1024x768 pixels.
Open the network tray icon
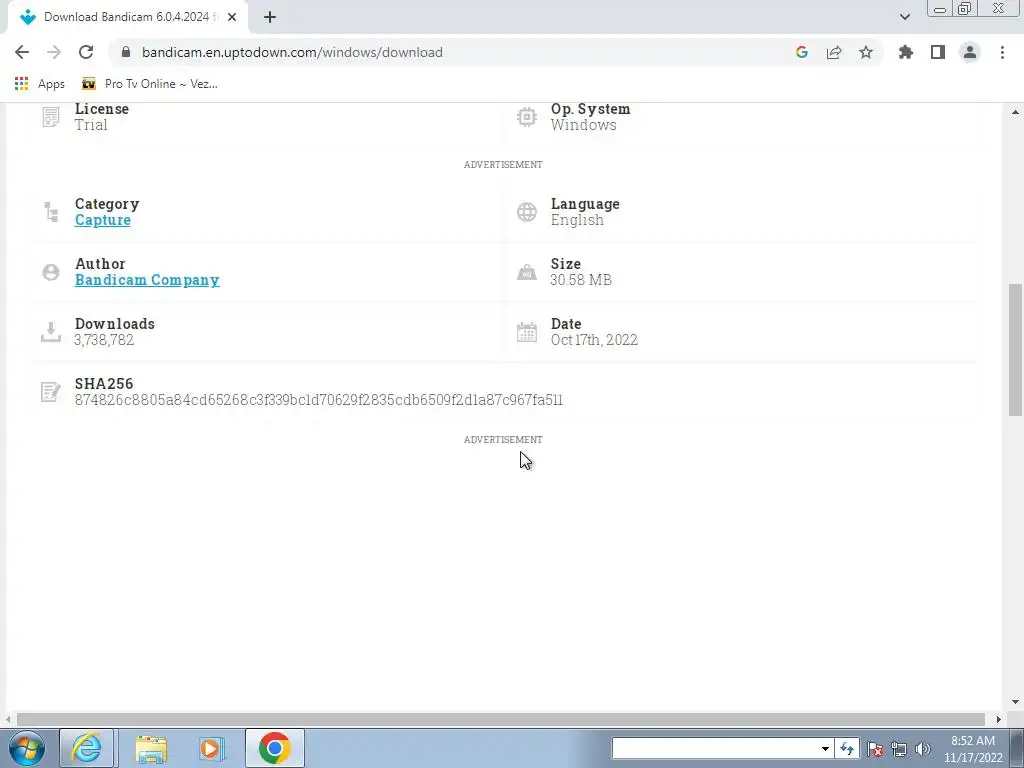pos(899,749)
